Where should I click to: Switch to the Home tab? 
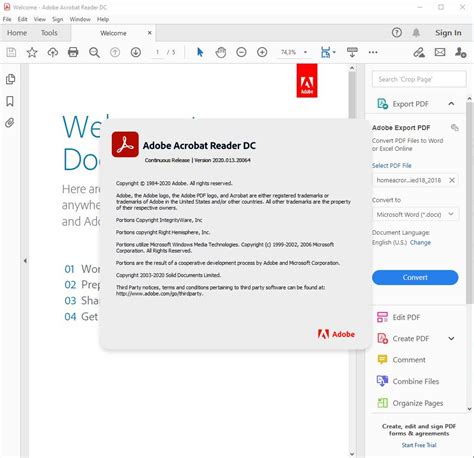click(x=17, y=33)
